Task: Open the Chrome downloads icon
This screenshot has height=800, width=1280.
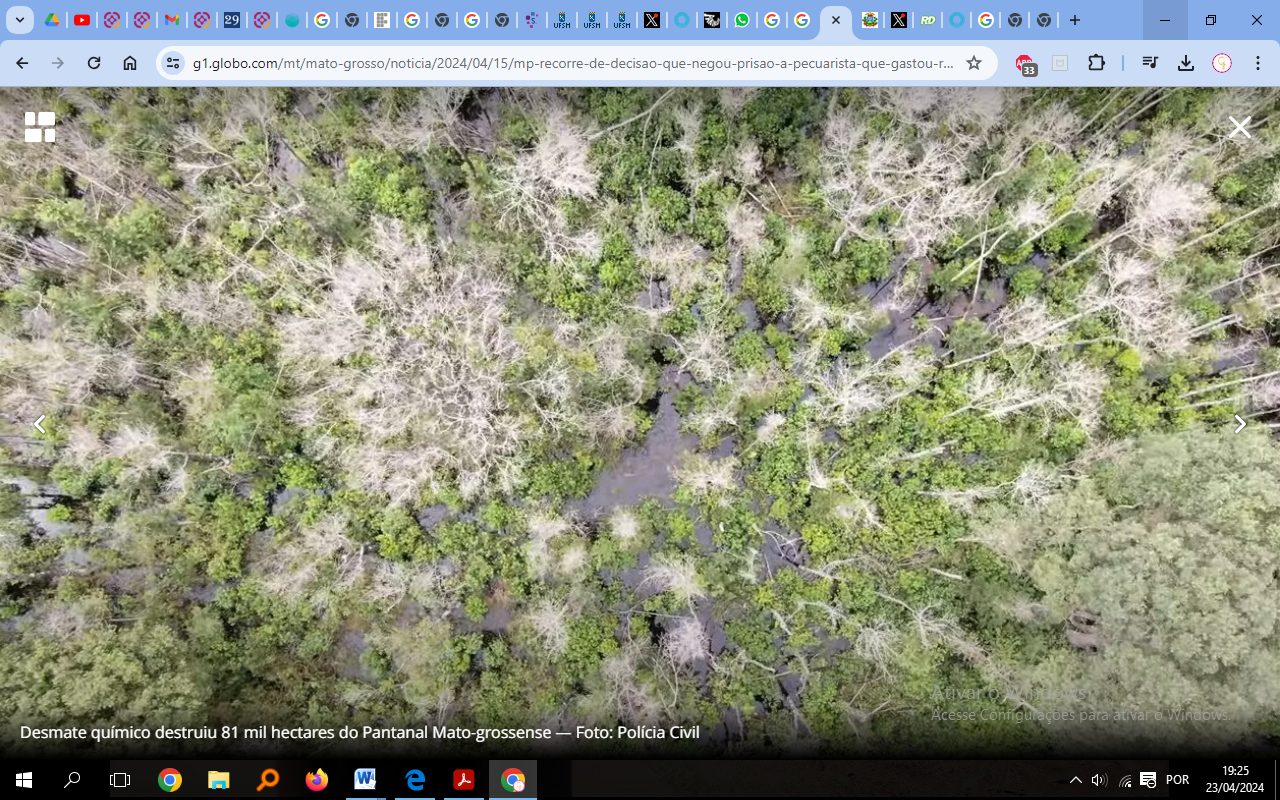Action: point(1186,63)
